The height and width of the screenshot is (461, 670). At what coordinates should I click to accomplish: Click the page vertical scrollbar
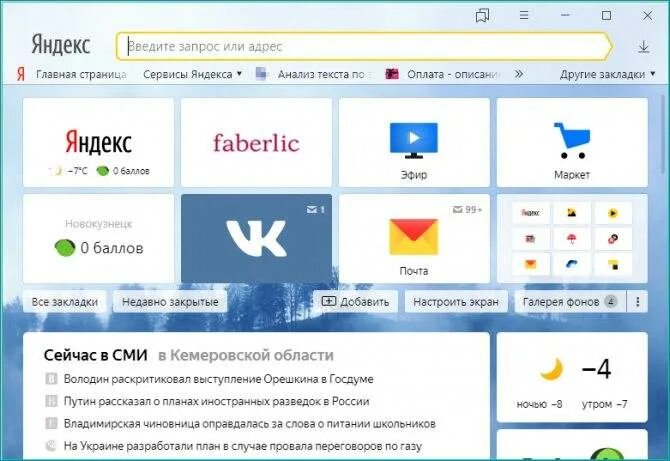click(663, 134)
